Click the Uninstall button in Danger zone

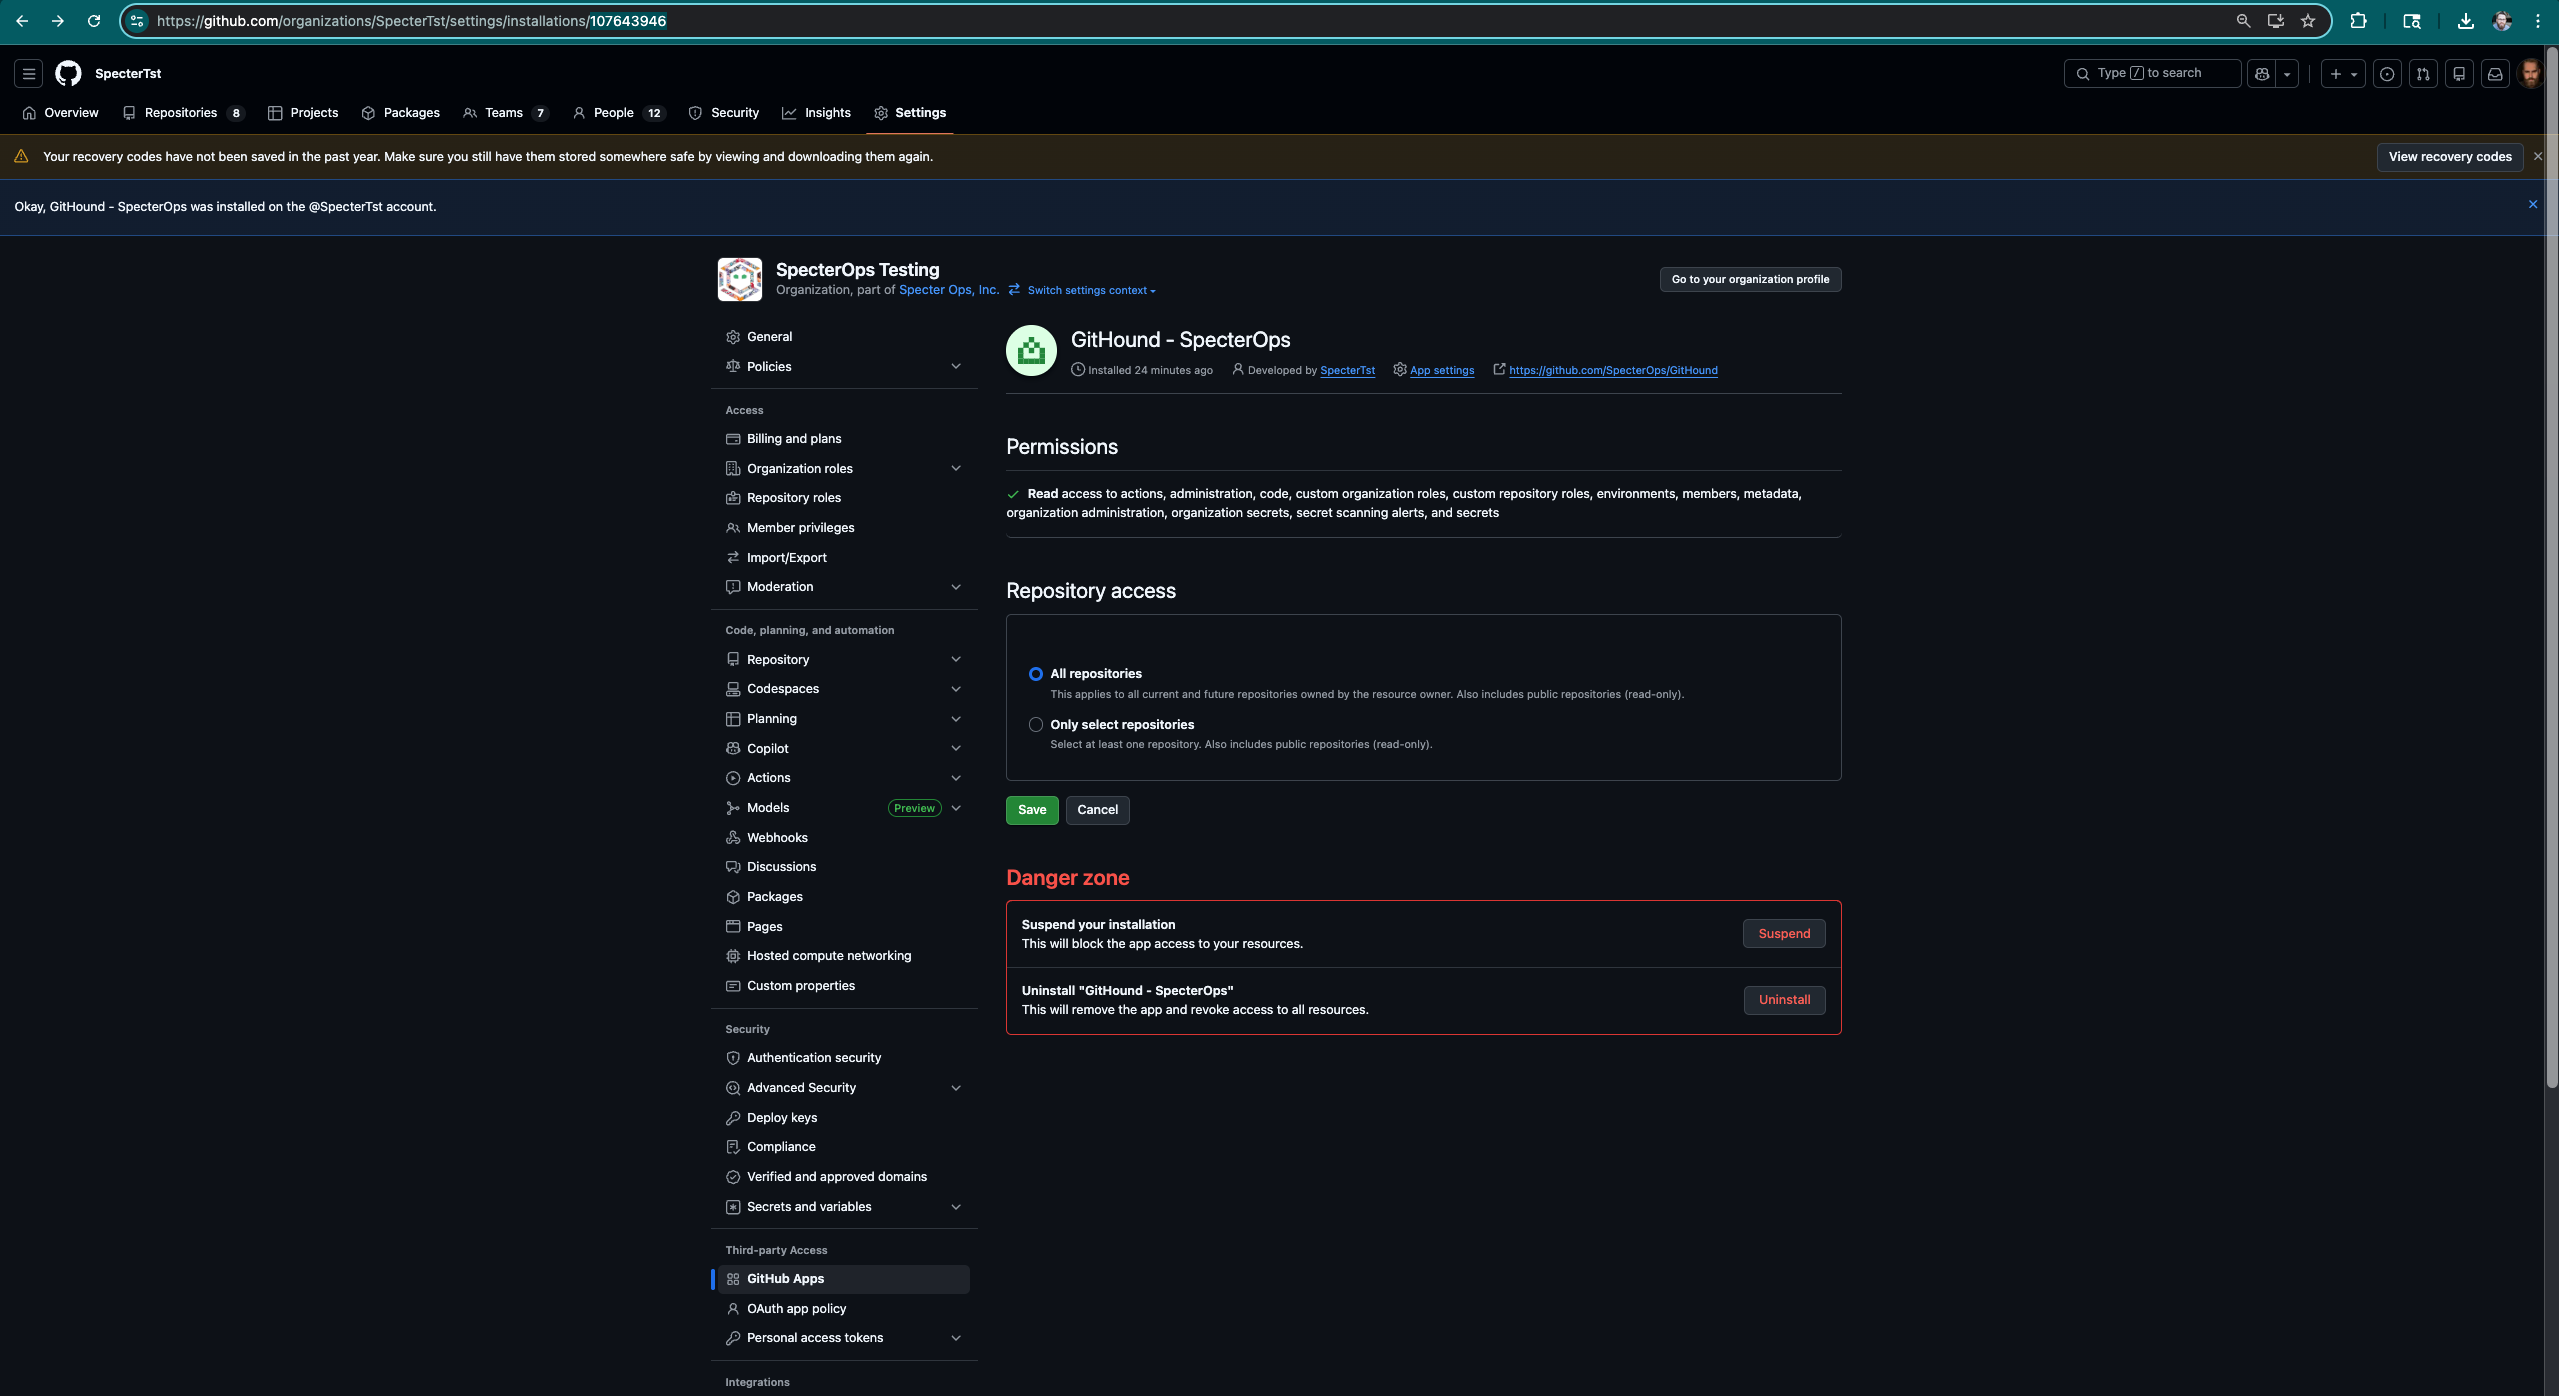(1784, 1000)
